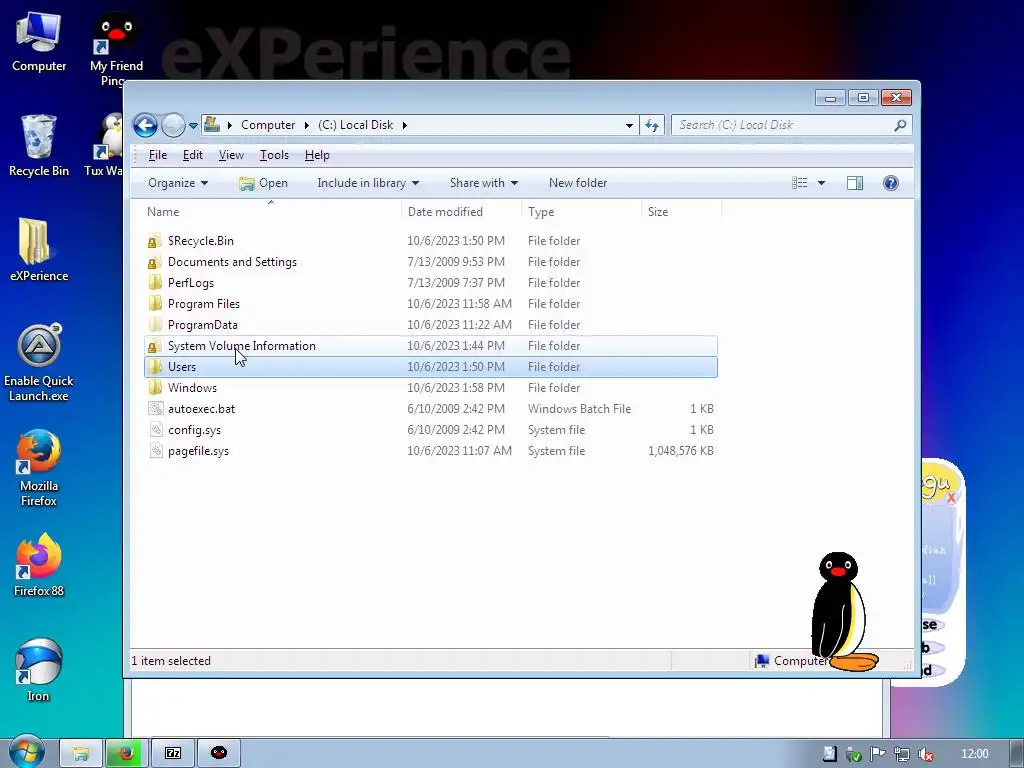
Task: Expand the Organize dropdown
Action: [x=178, y=183]
